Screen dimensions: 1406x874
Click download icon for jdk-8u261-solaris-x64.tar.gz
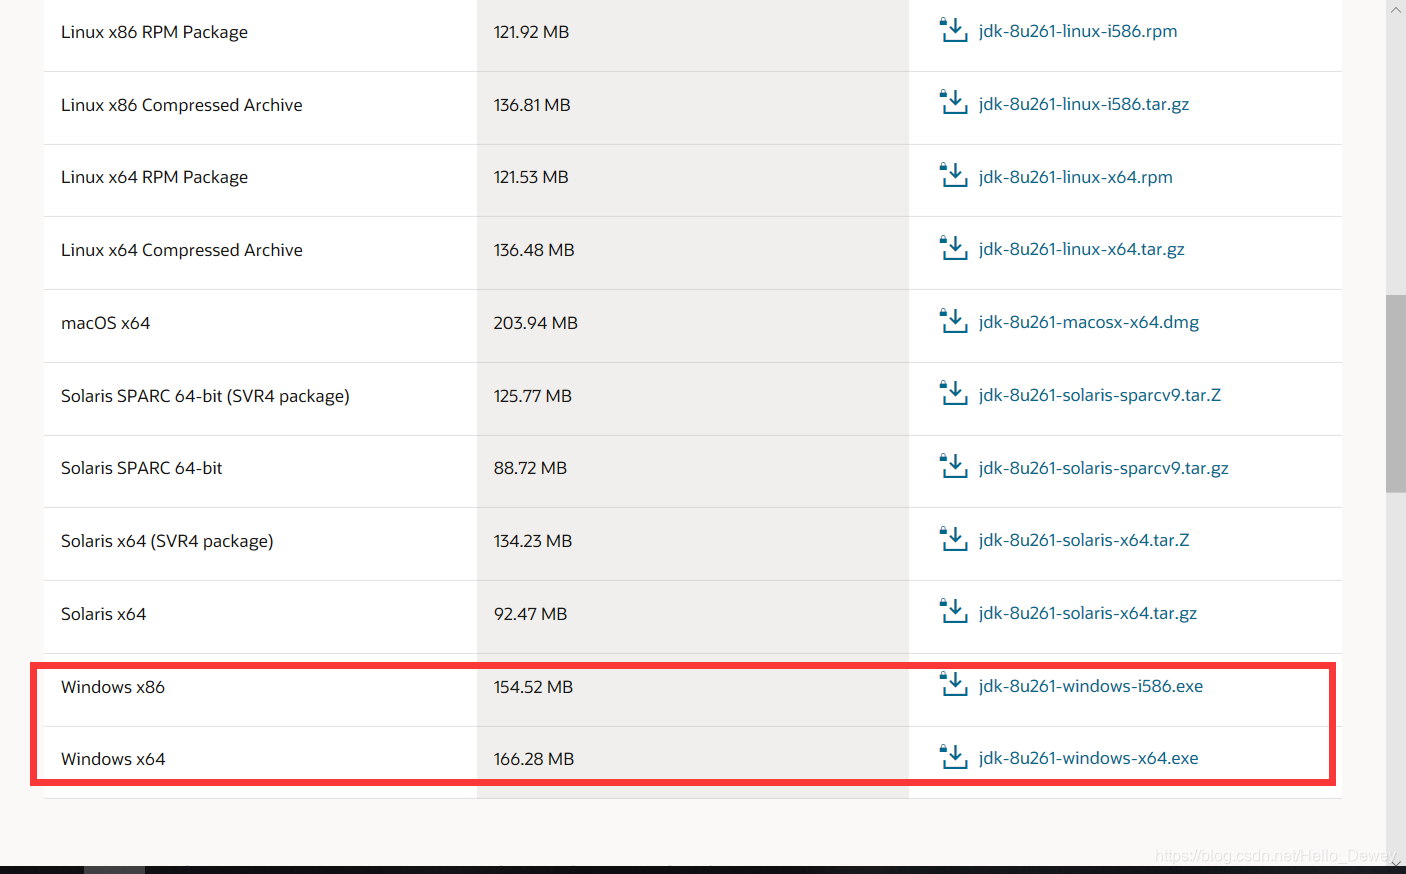pos(954,612)
